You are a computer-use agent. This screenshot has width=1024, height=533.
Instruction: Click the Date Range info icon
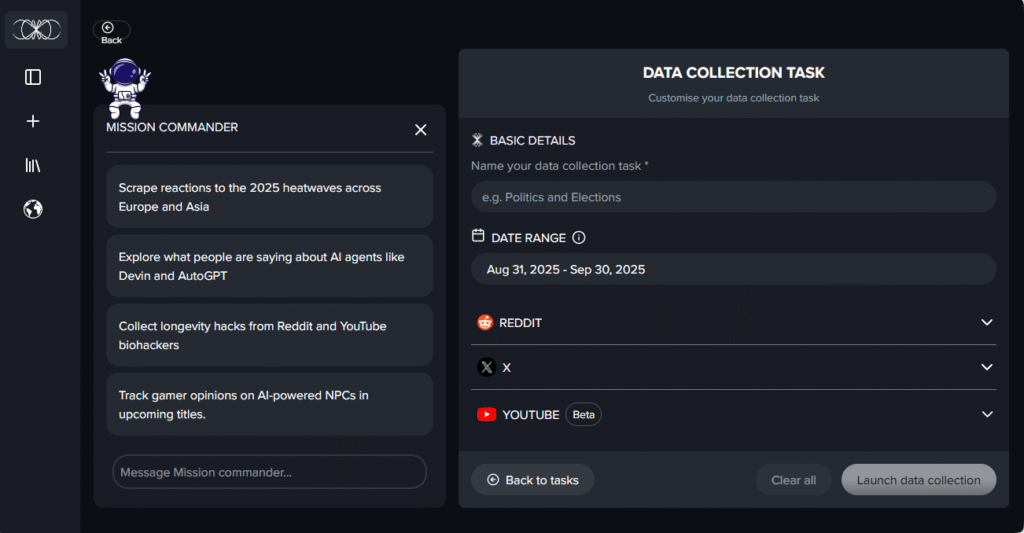point(579,238)
